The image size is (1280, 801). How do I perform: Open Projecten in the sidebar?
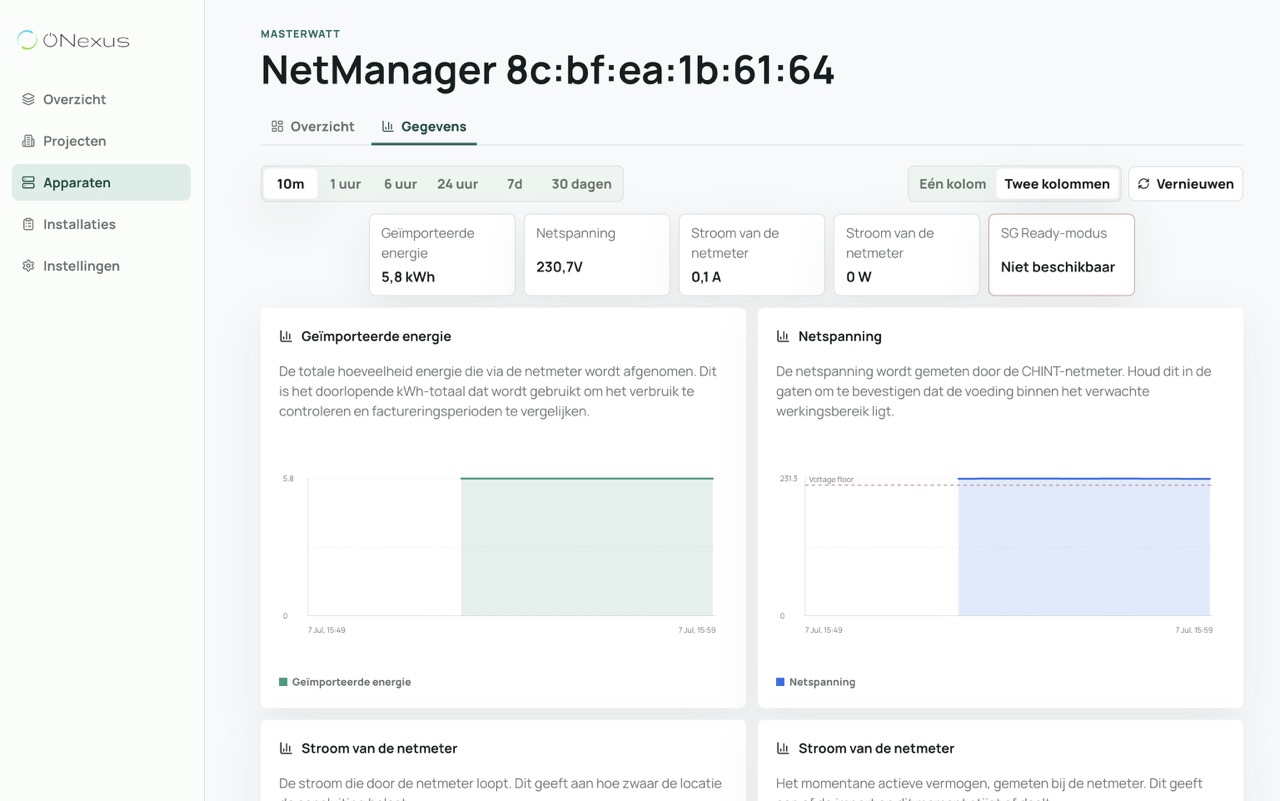click(x=101, y=141)
